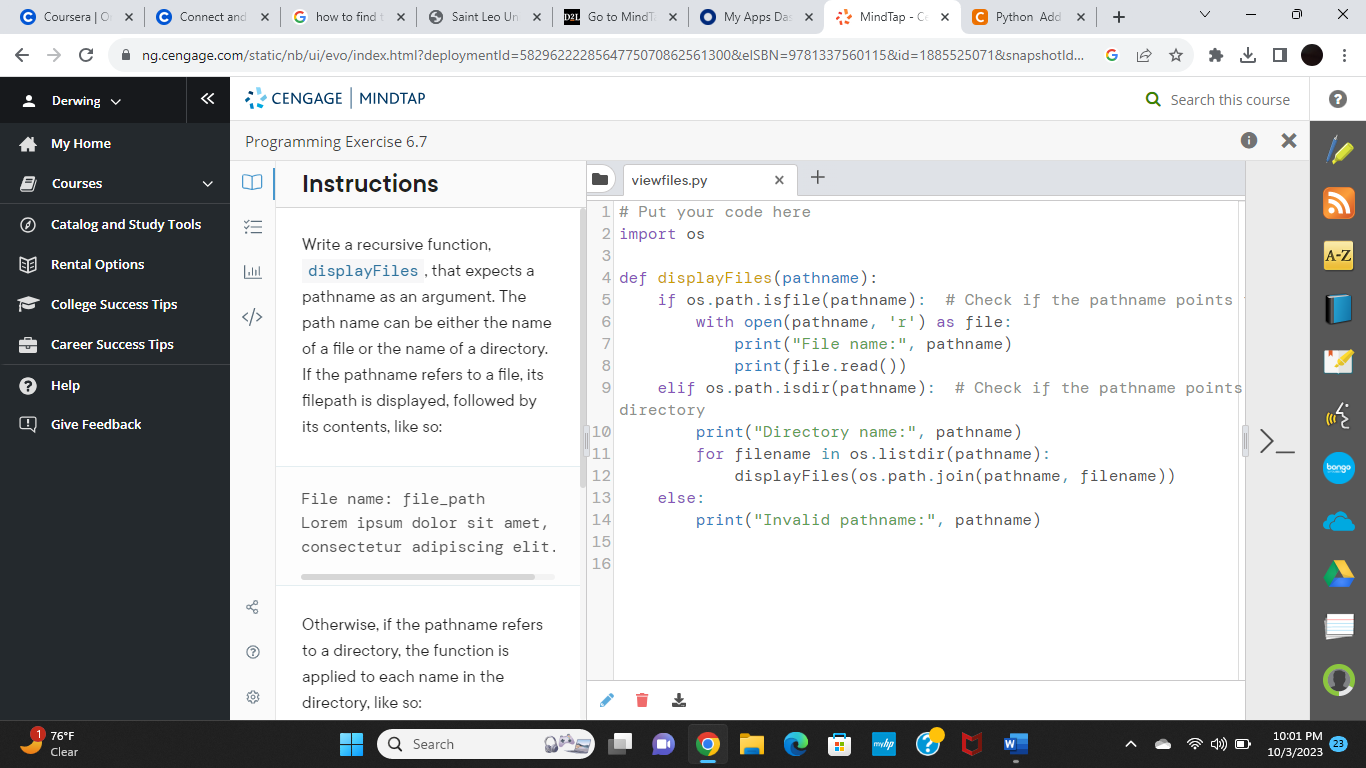The height and width of the screenshot is (768, 1366).
Task: Click Search this course
Action: [x=1228, y=99]
